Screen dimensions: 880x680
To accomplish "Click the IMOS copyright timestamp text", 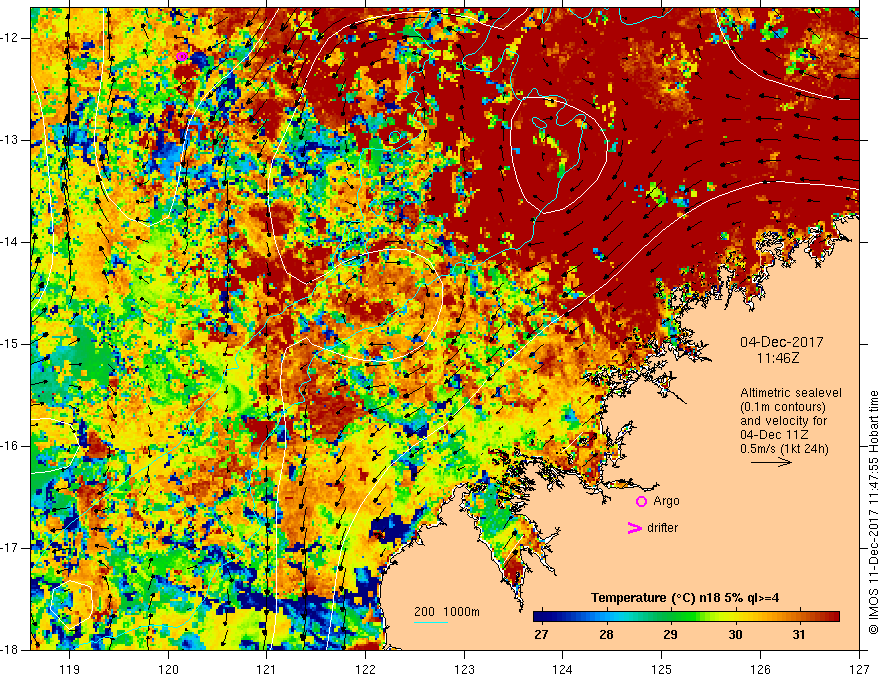I will pyautogui.click(x=873, y=513).
